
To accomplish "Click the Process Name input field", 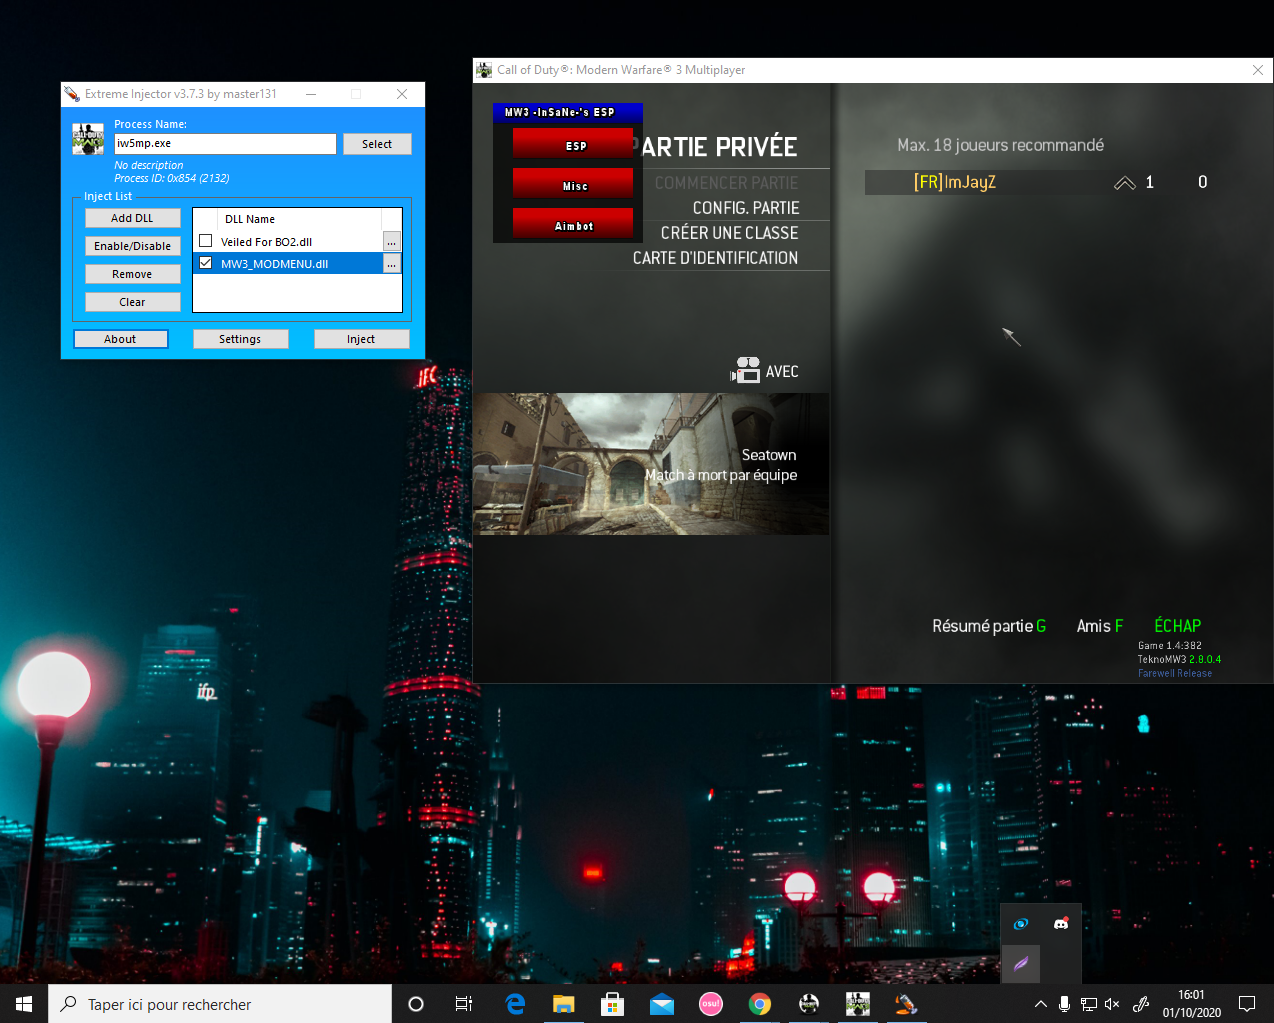I will point(225,144).
